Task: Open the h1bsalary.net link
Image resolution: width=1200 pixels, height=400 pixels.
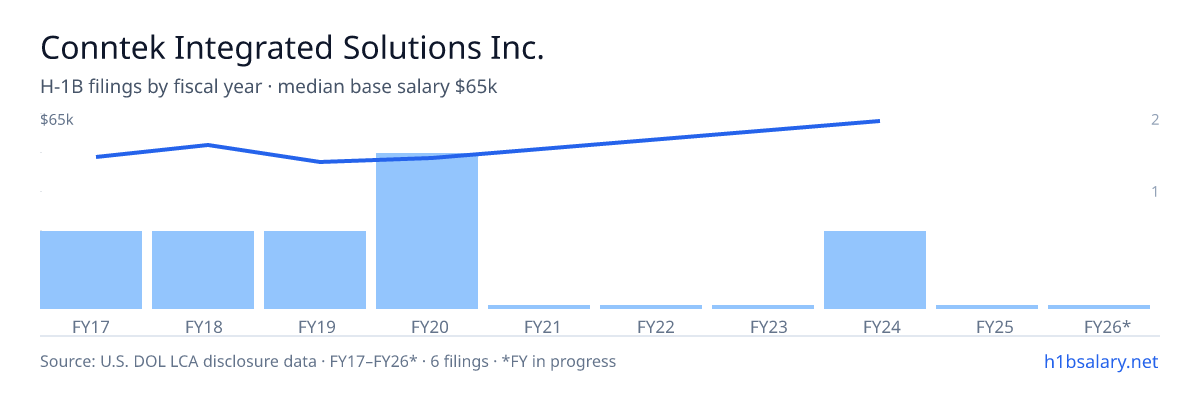Action: (1100, 361)
